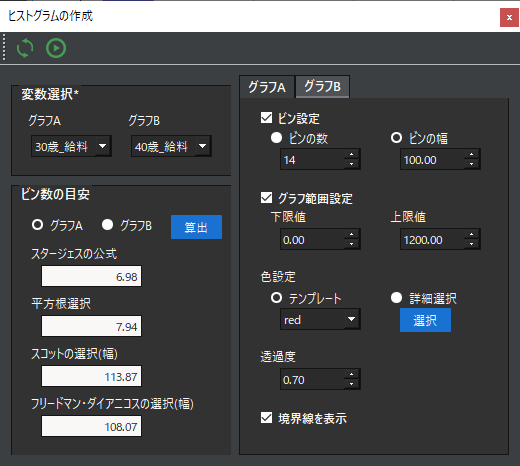Click the green refresh arrows icon

pyautogui.click(x=25, y=48)
